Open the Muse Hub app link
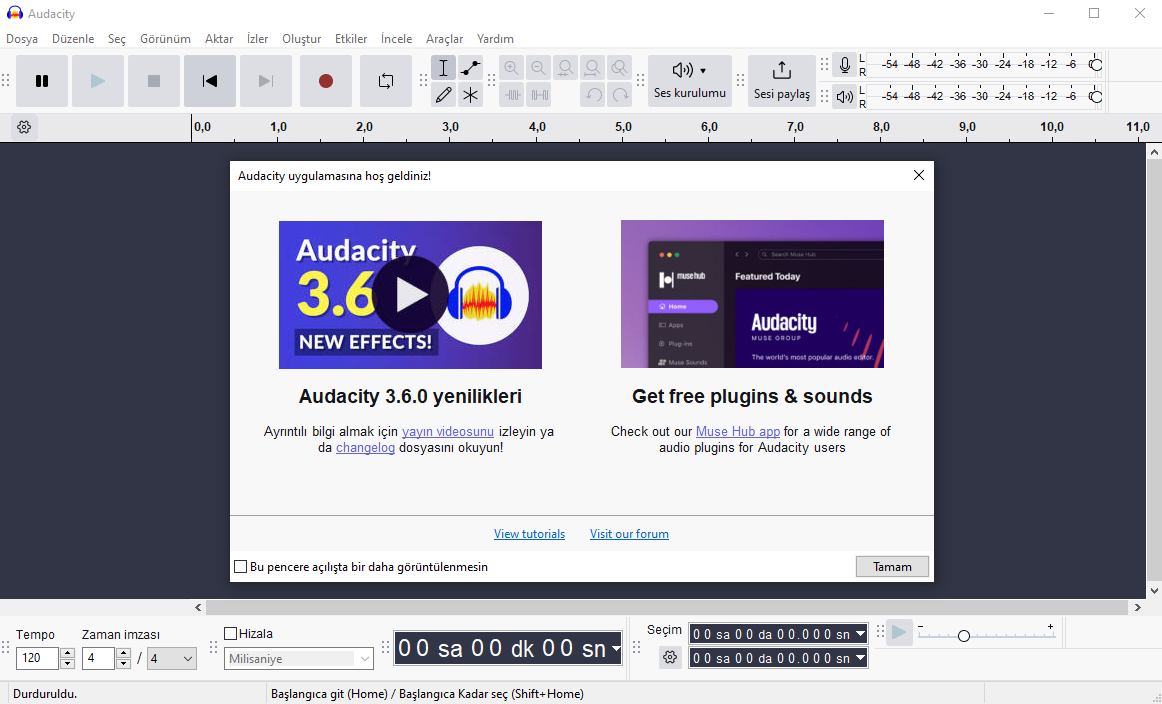This screenshot has width=1162, height=704. [737, 431]
